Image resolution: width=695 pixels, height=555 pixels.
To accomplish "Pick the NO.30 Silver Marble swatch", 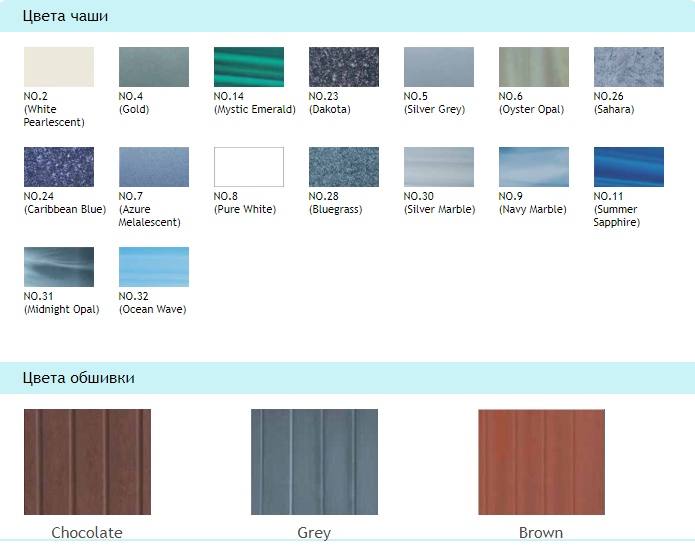I will [439, 167].
